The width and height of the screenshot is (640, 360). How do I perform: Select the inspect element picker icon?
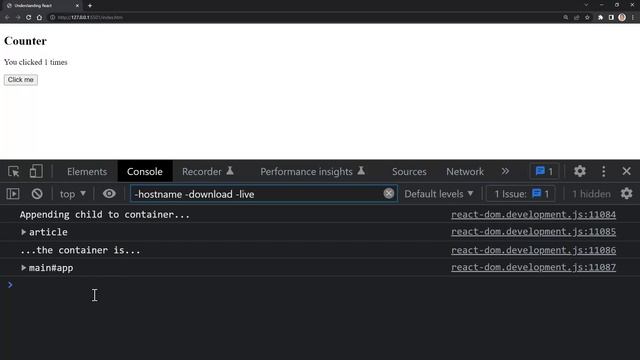point(13,171)
